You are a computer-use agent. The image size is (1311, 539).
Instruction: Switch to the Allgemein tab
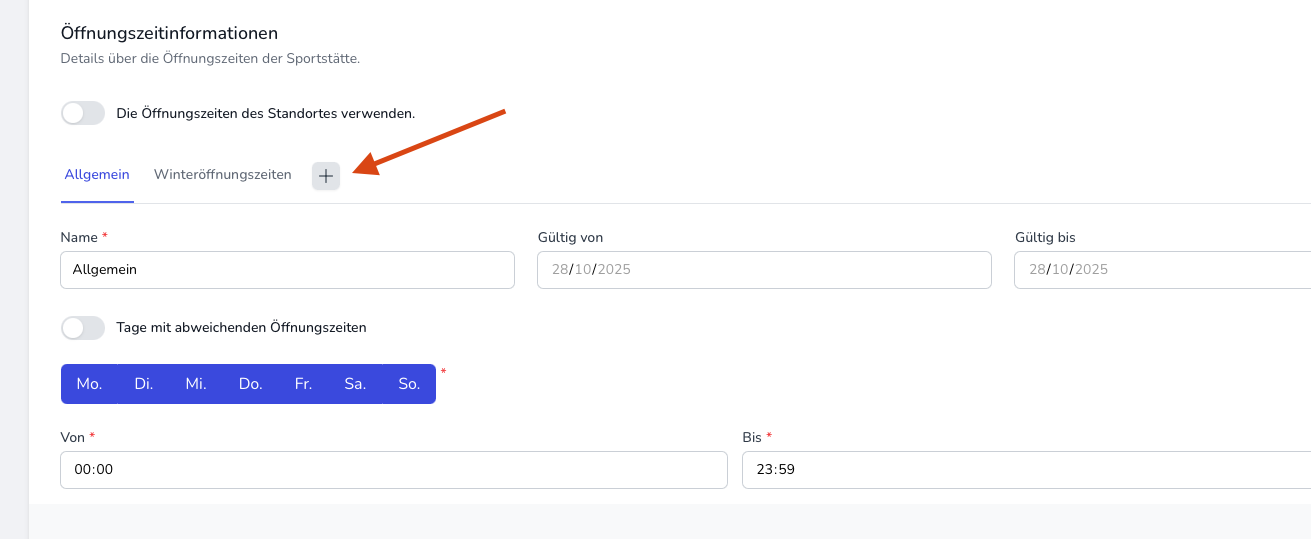pos(97,175)
